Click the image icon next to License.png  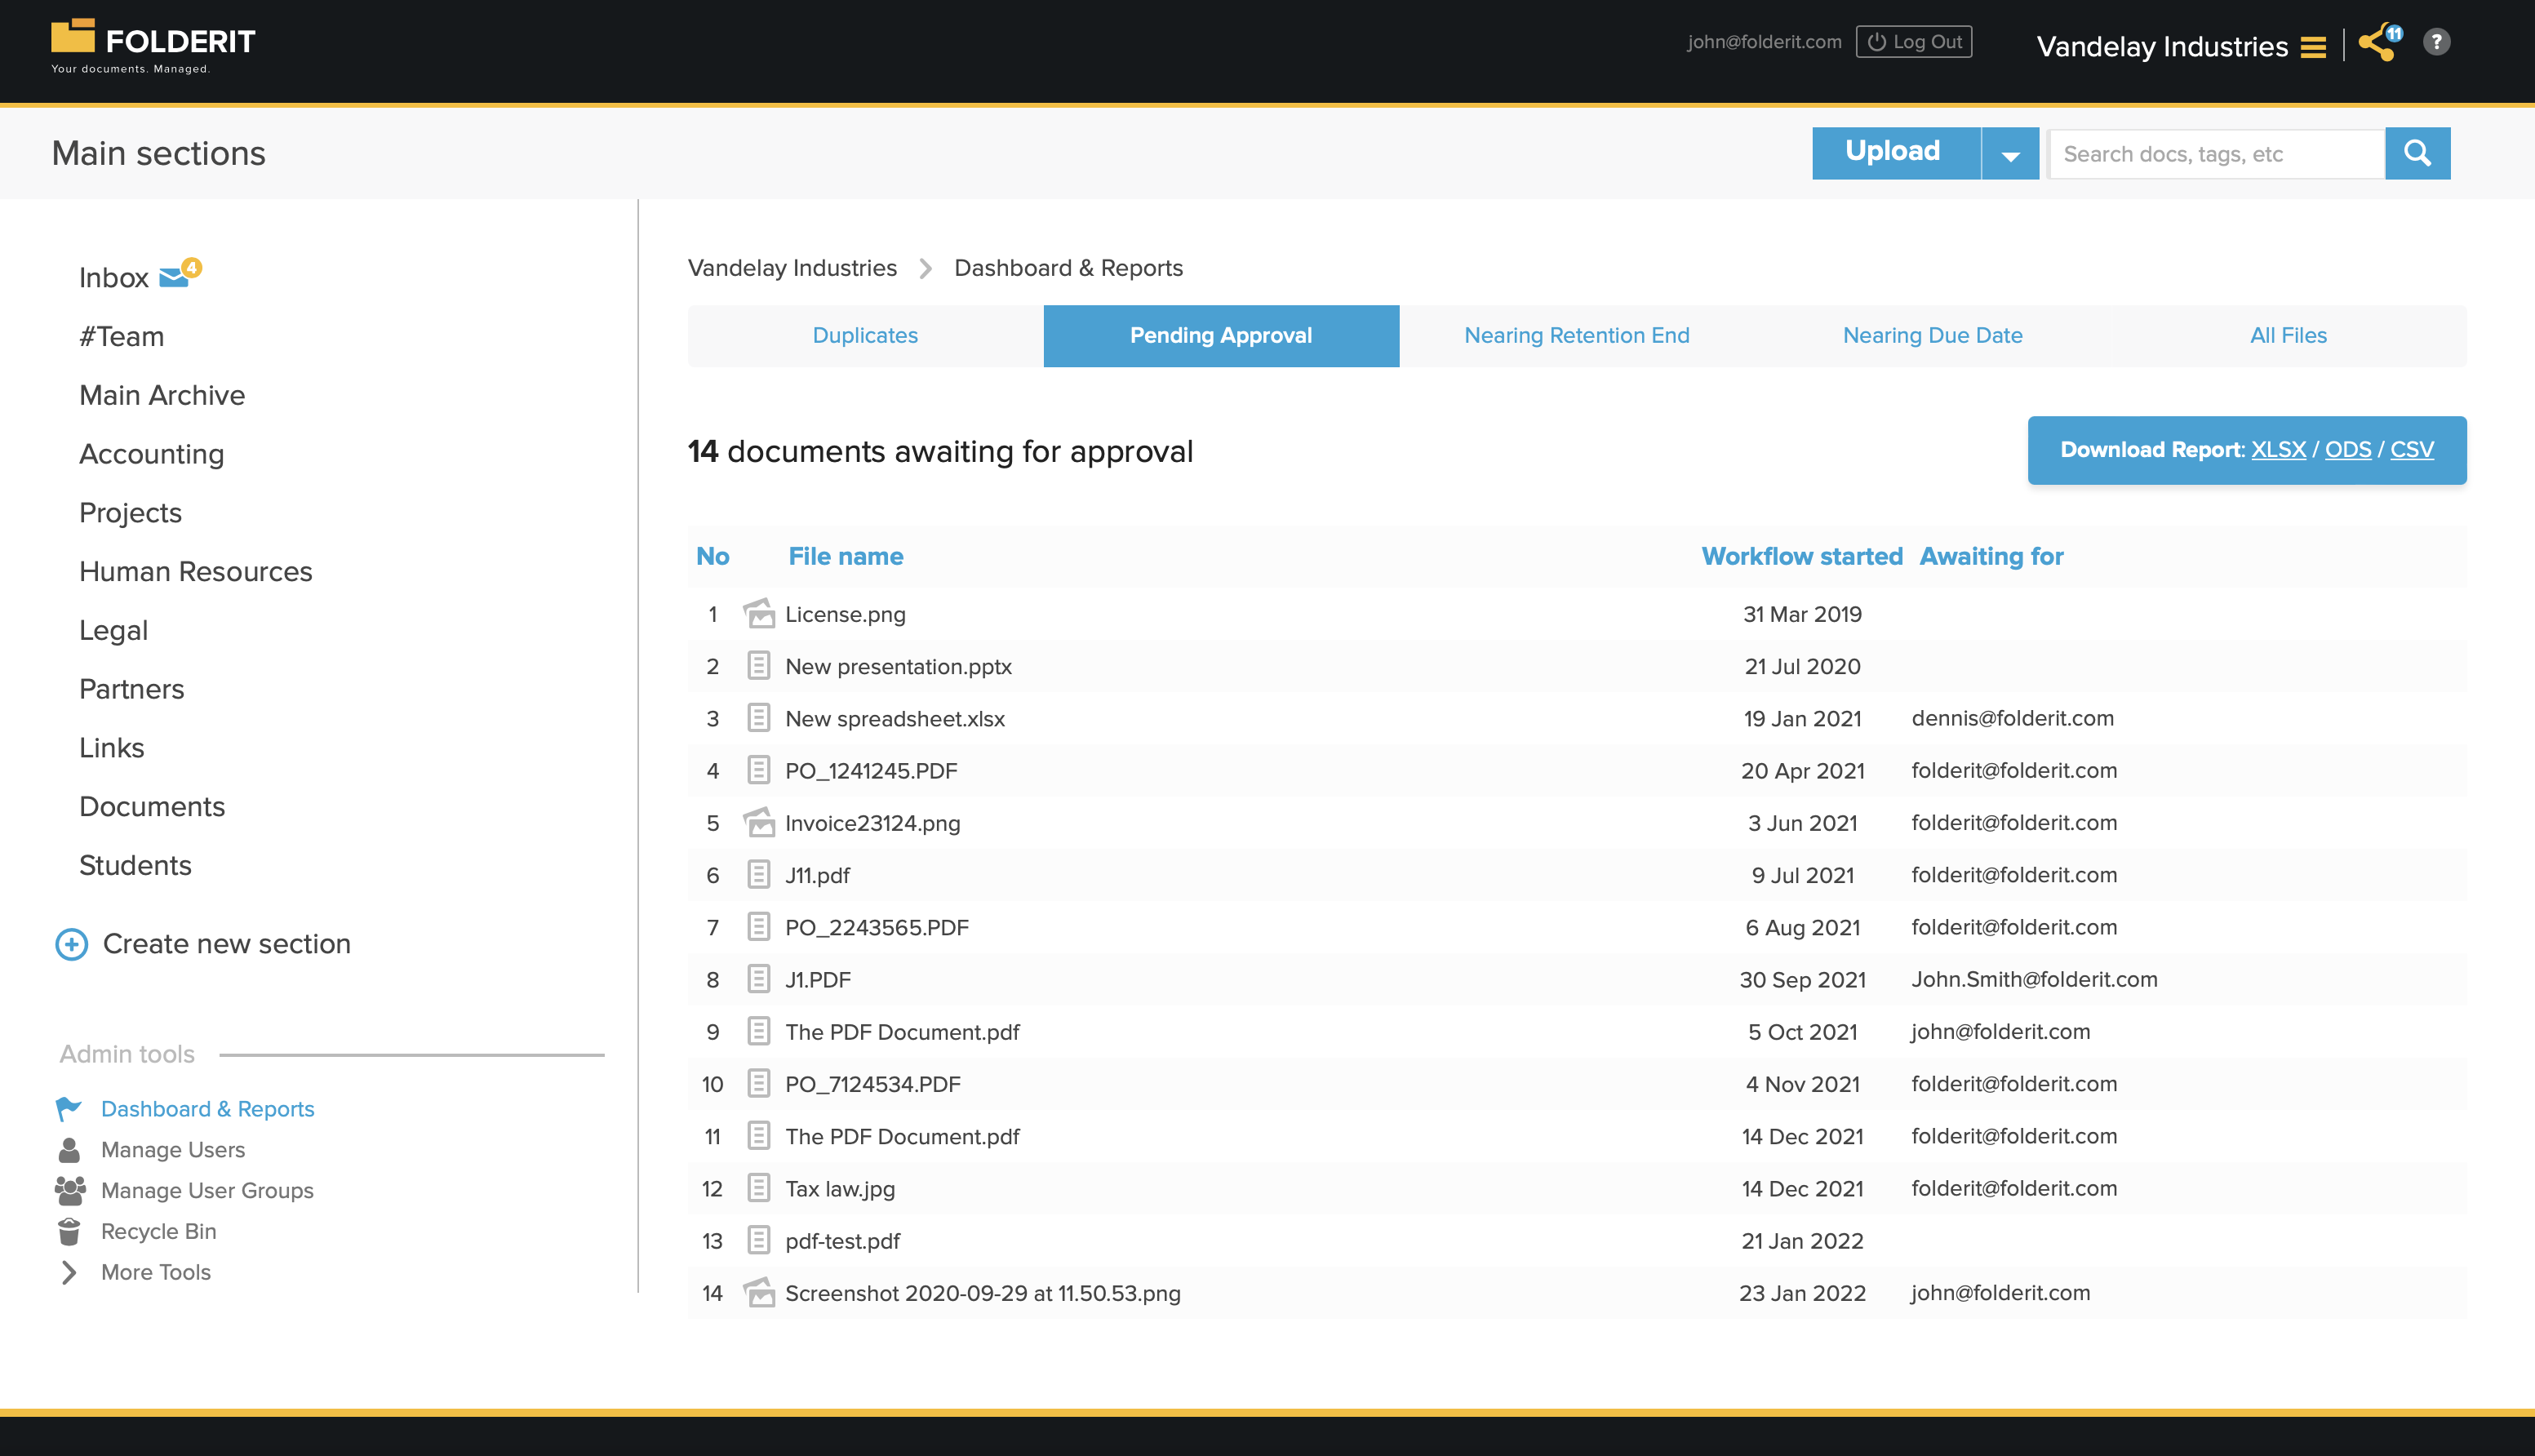pyautogui.click(x=760, y=613)
